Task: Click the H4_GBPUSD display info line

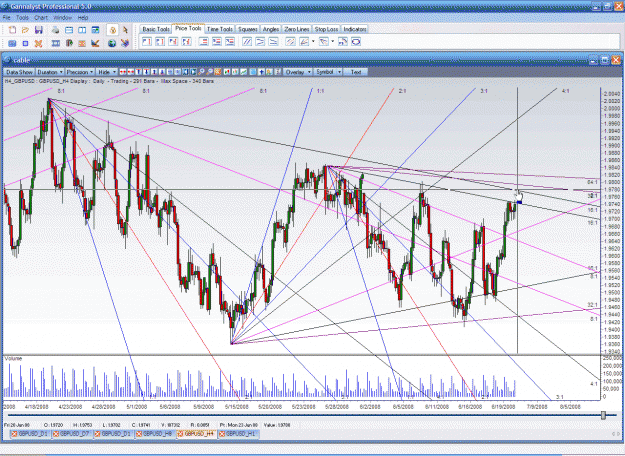Action: tap(109, 81)
